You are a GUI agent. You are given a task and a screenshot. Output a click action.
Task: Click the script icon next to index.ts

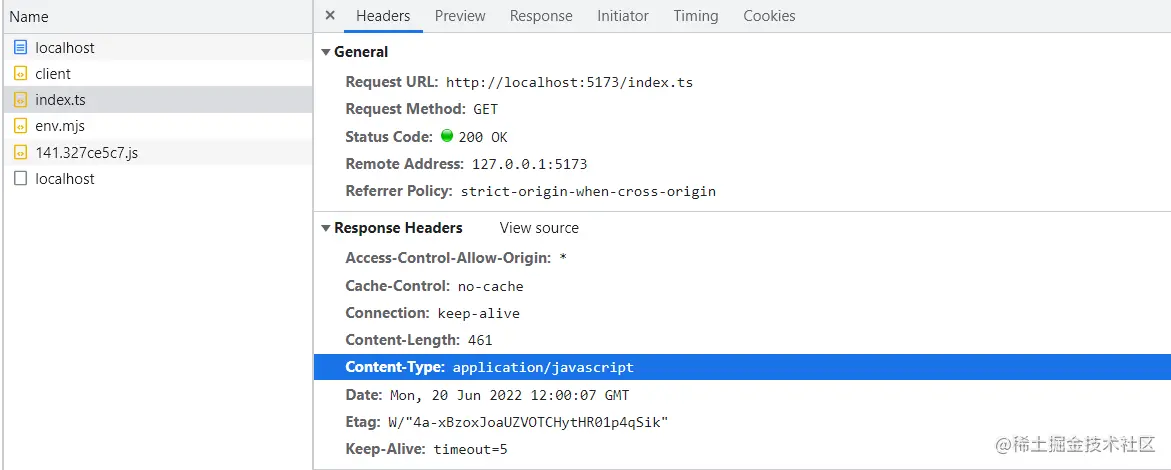[20, 99]
